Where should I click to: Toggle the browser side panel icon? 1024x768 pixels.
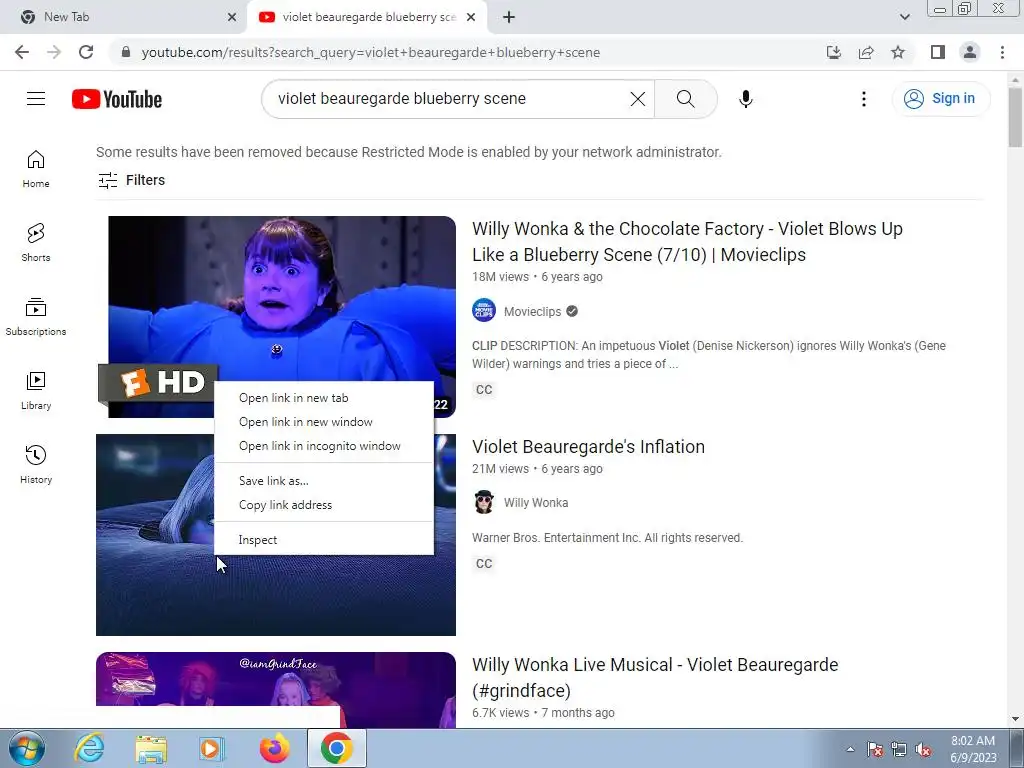click(x=938, y=52)
